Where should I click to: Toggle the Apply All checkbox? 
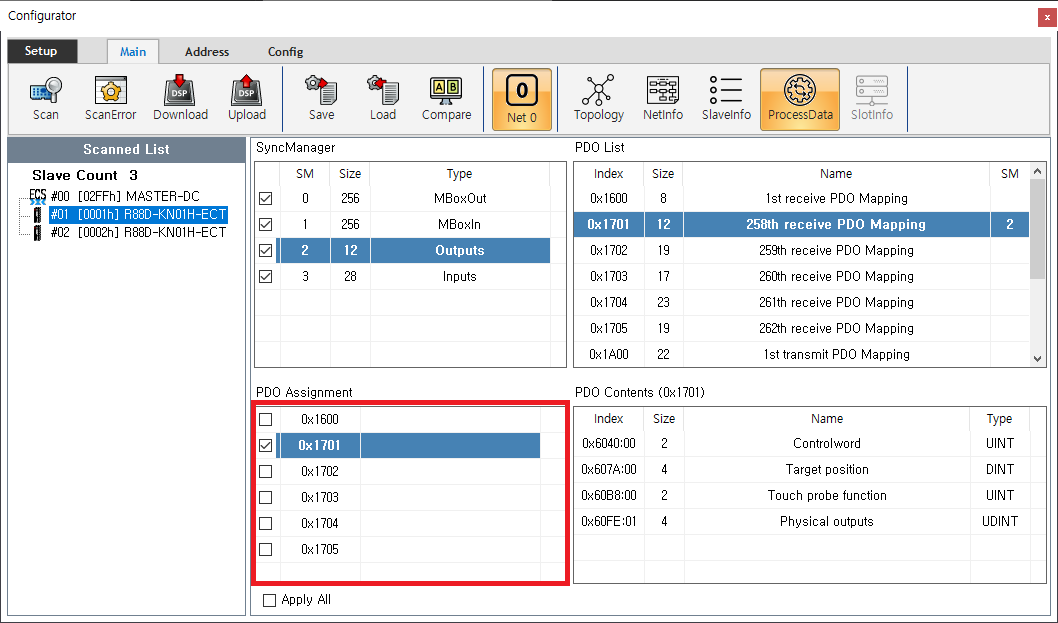269,600
